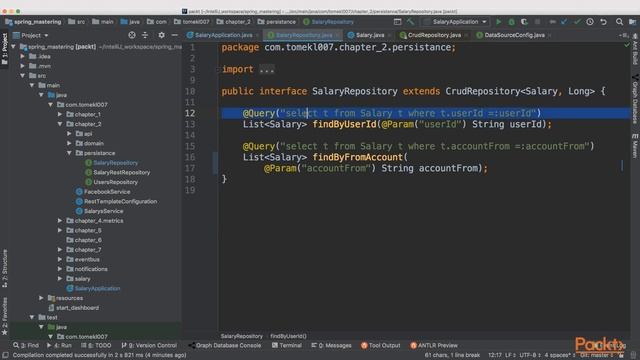This screenshot has height=360, width=640.
Task: Expand the resources folder
Action: [41, 298]
